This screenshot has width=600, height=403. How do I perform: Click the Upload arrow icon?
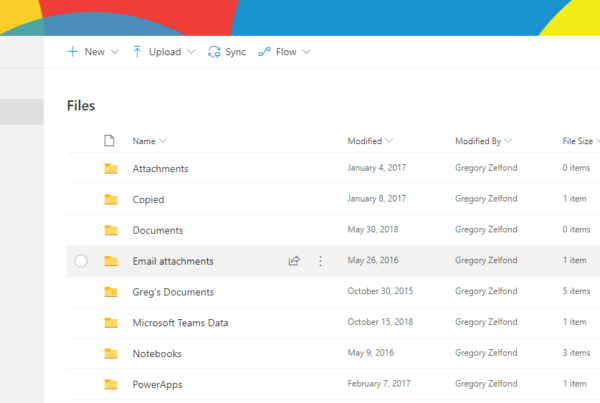(x=137, y=52)
